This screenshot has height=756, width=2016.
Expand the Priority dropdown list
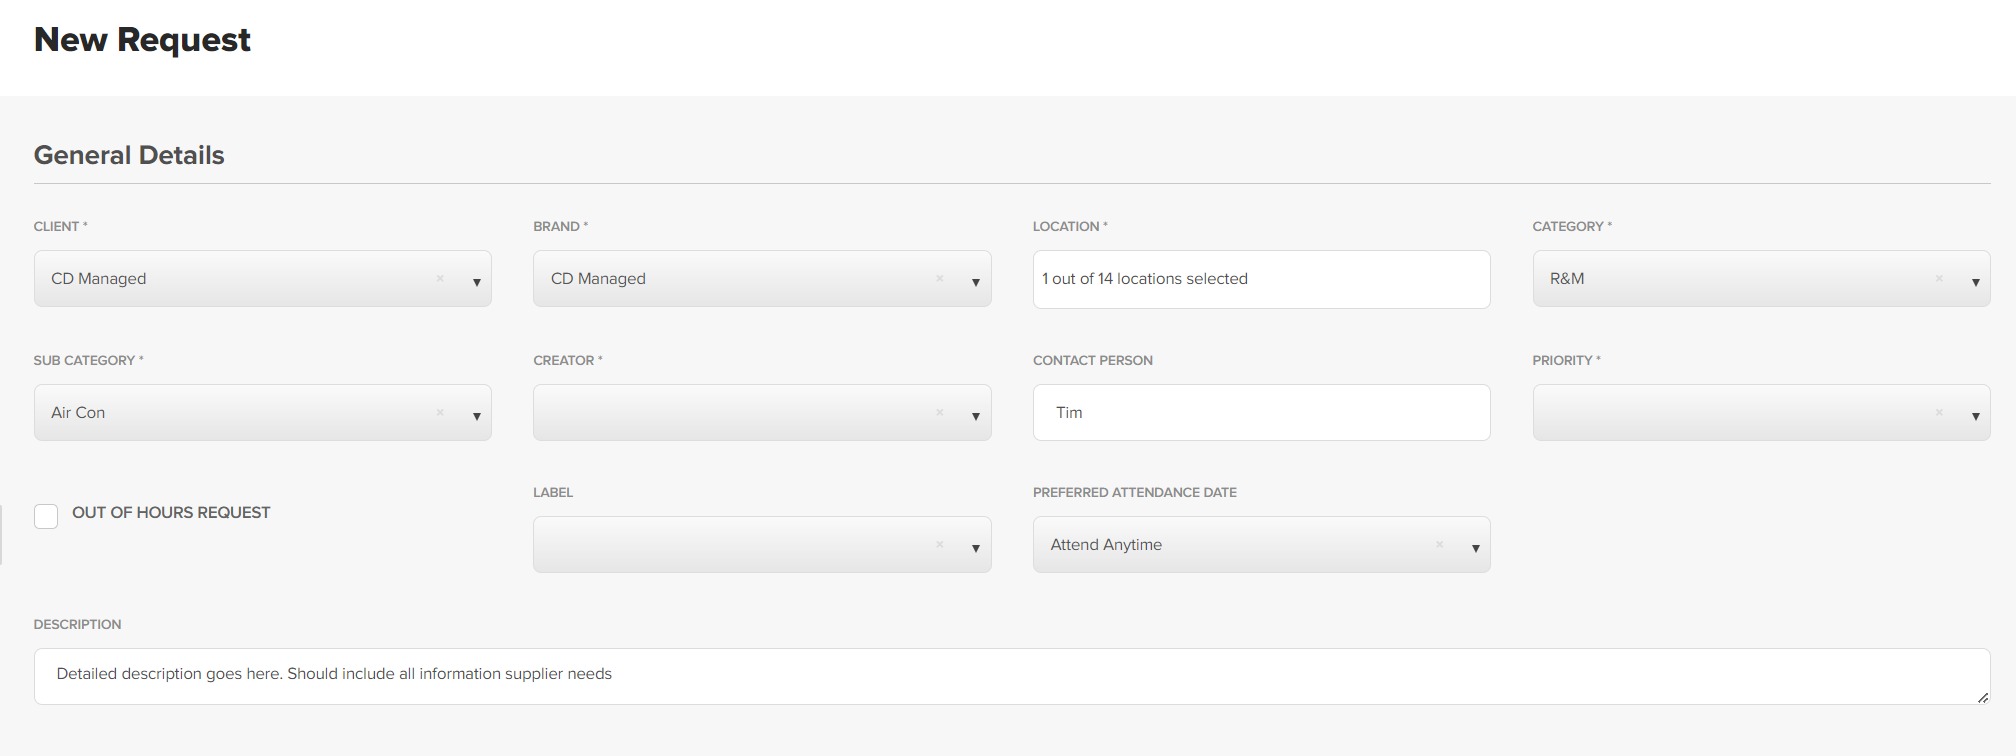(1975, 416)
